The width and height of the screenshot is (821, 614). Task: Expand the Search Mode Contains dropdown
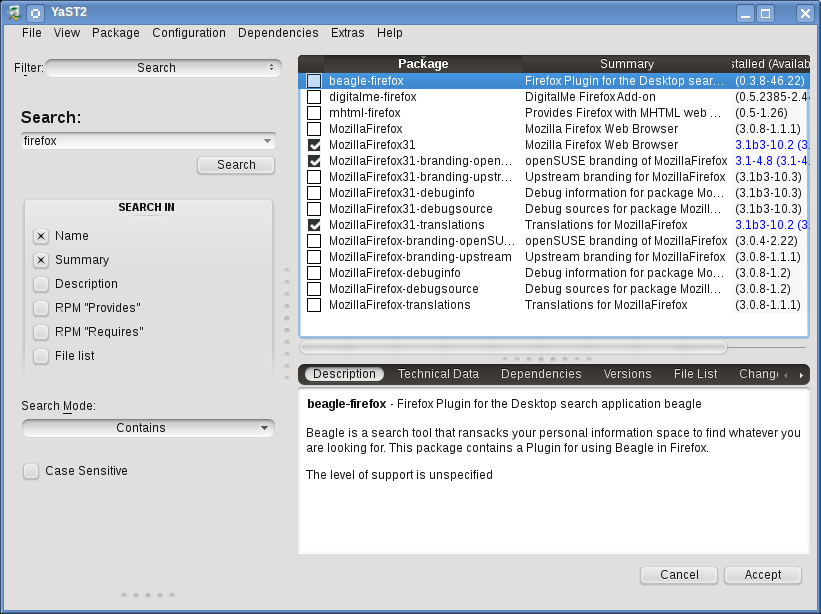tap(148, 428)
